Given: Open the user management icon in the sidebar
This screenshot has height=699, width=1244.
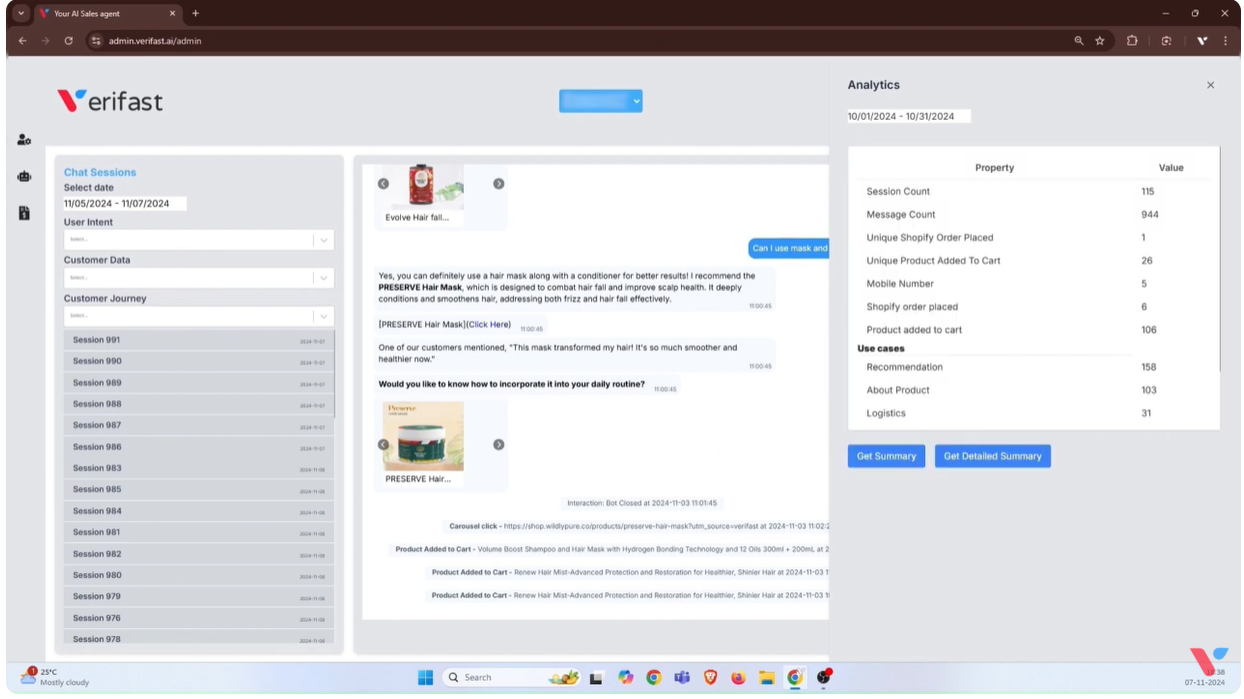Looking at the screenshot, I should tap(24, 138).
